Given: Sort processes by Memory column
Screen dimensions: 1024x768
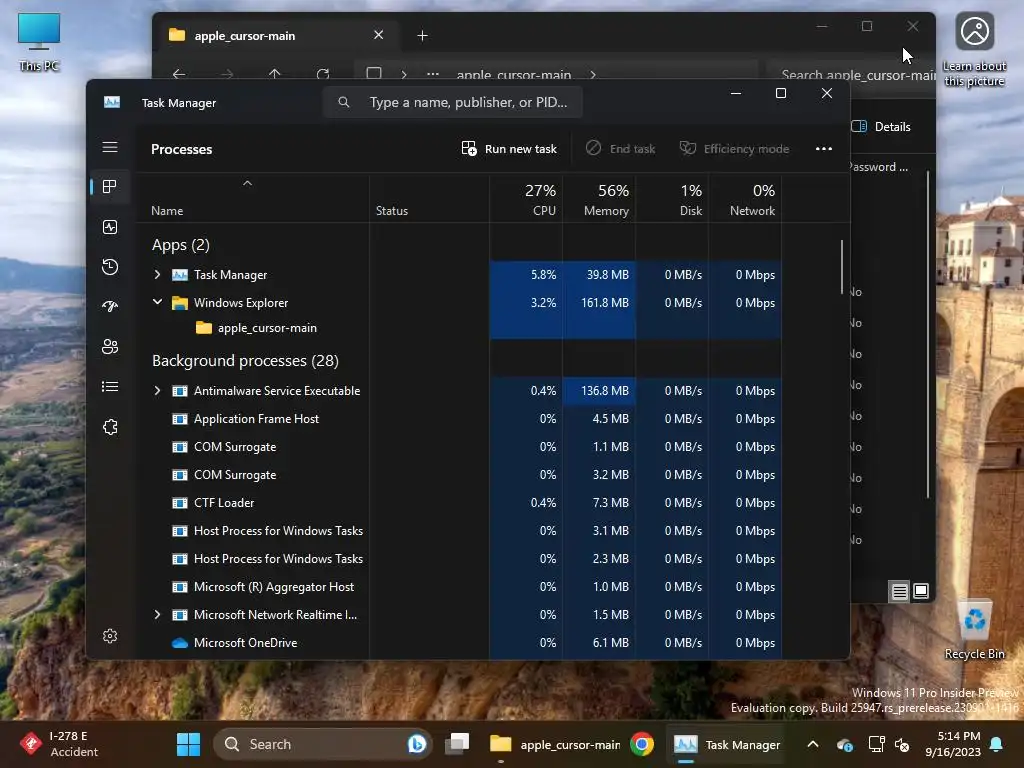Looking at the screenshot, I should click(600, 200).
